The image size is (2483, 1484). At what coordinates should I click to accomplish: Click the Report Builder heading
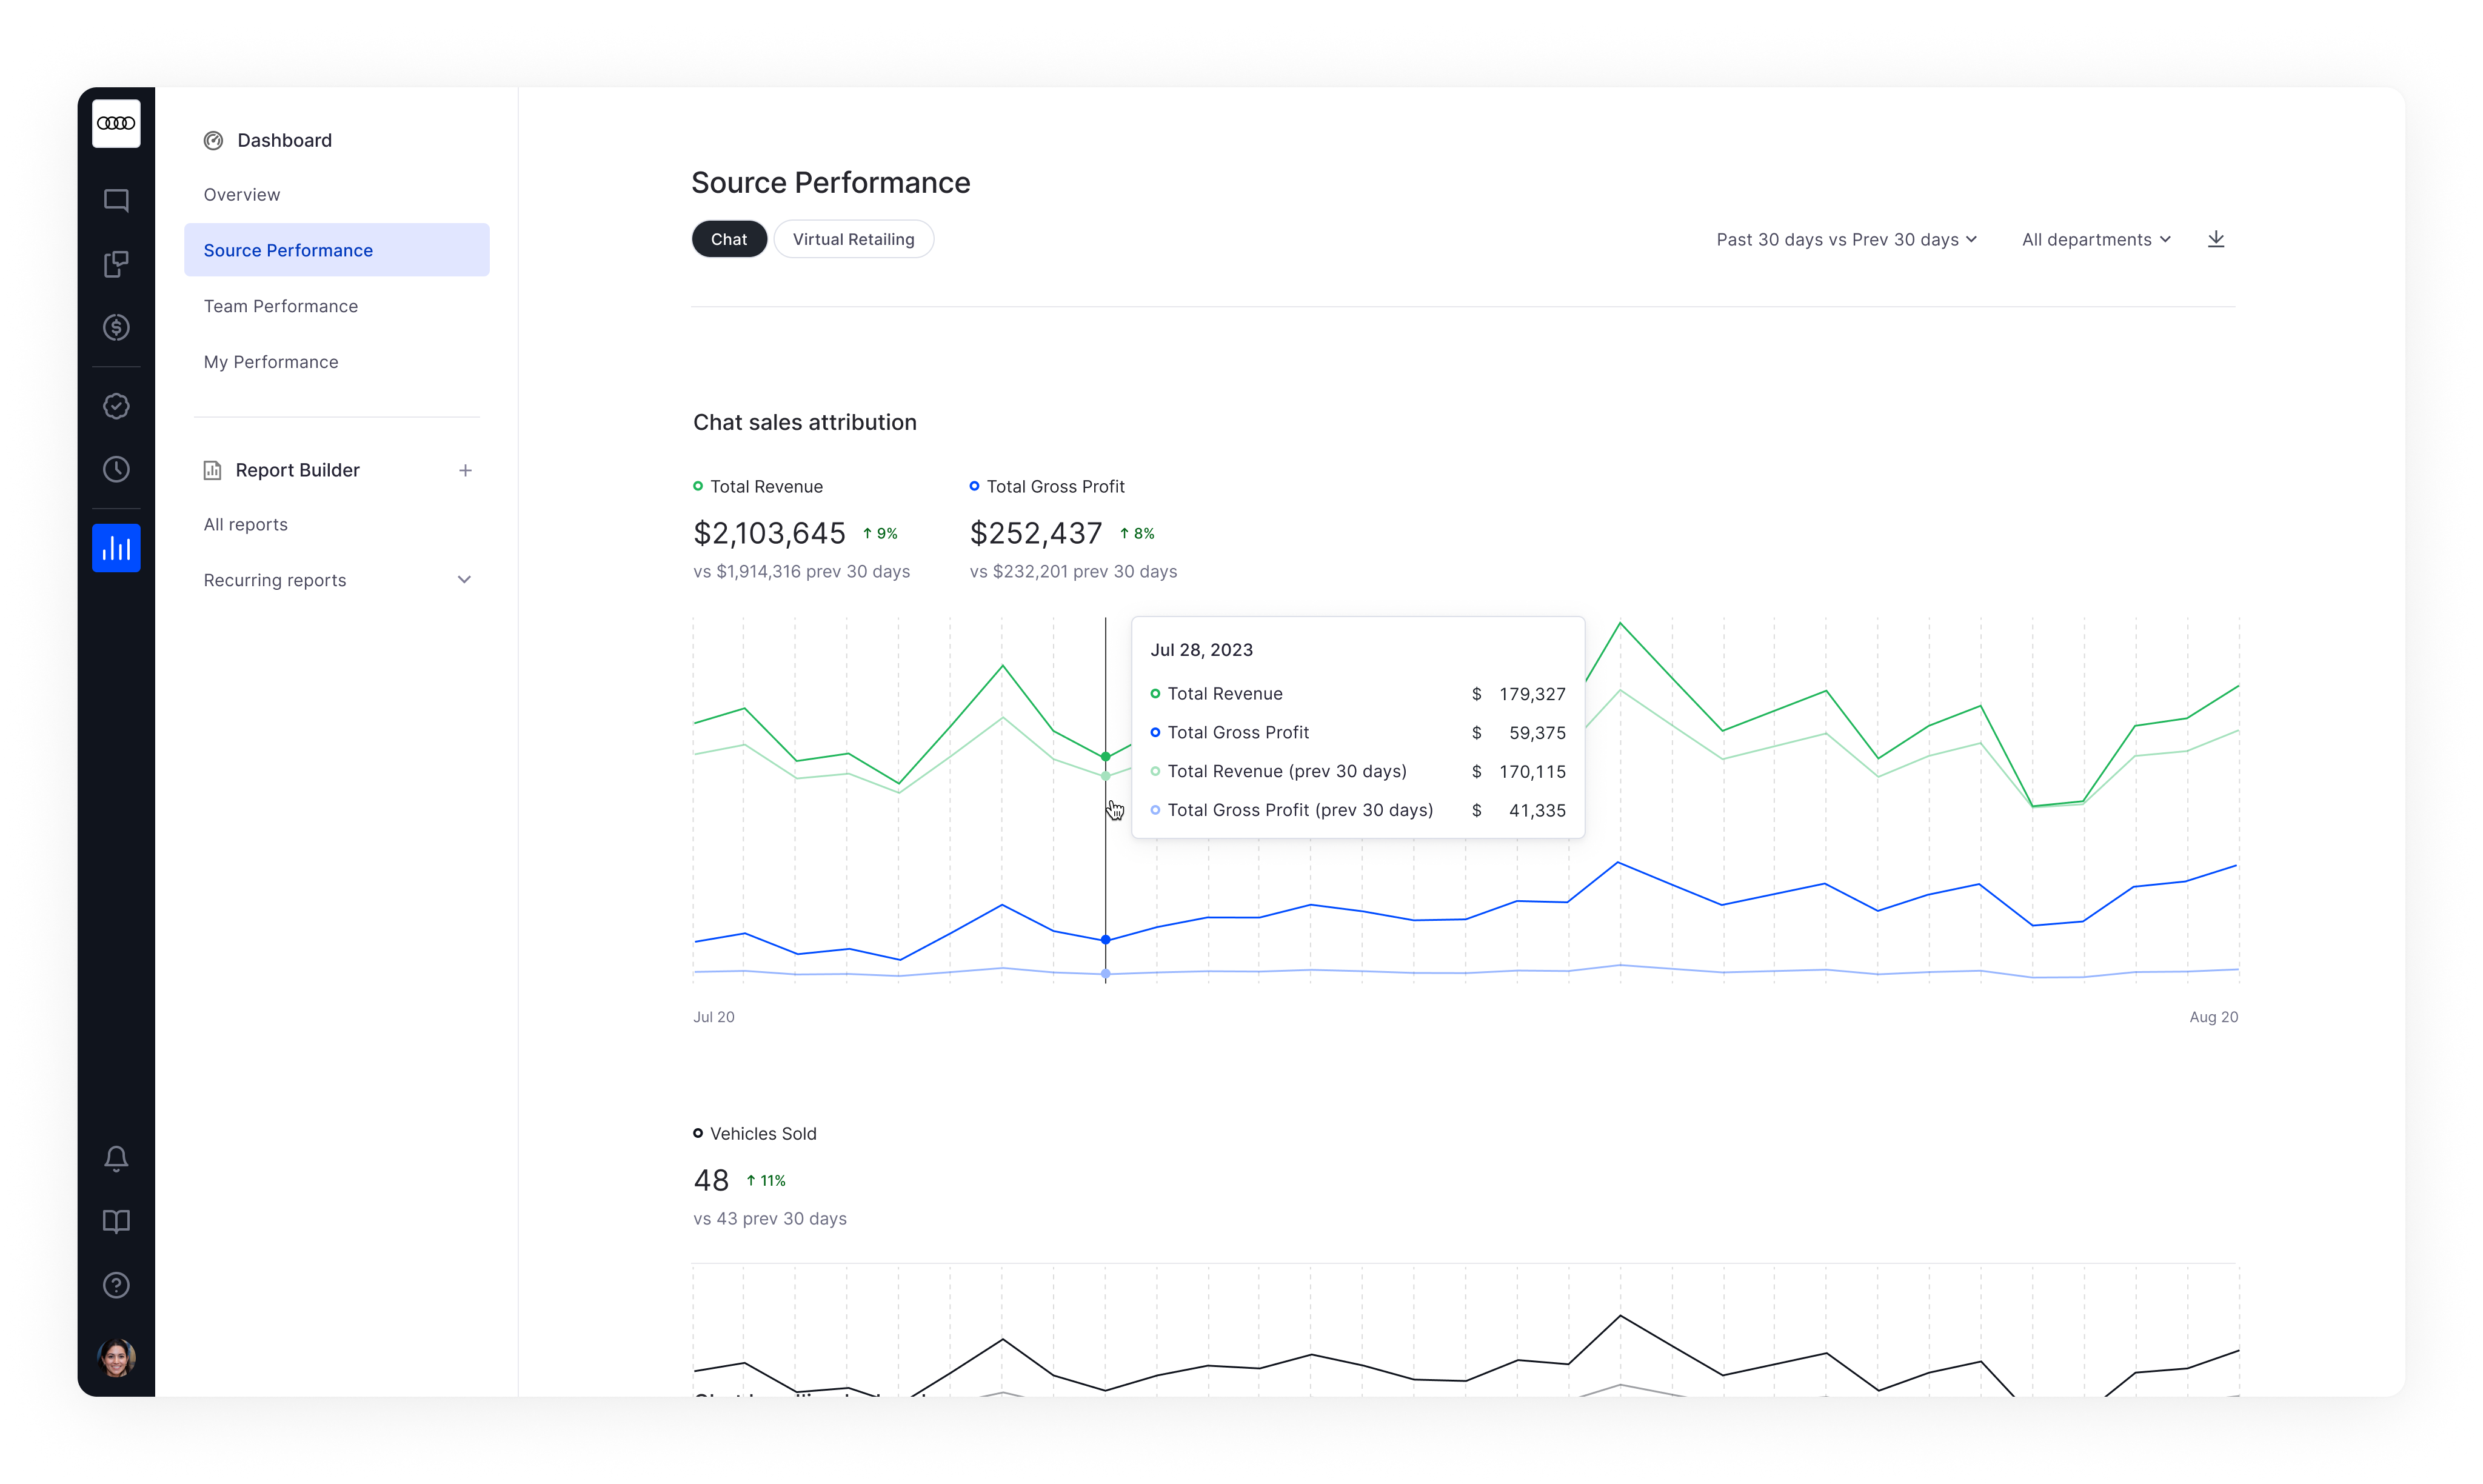click(x=297, y=470)
